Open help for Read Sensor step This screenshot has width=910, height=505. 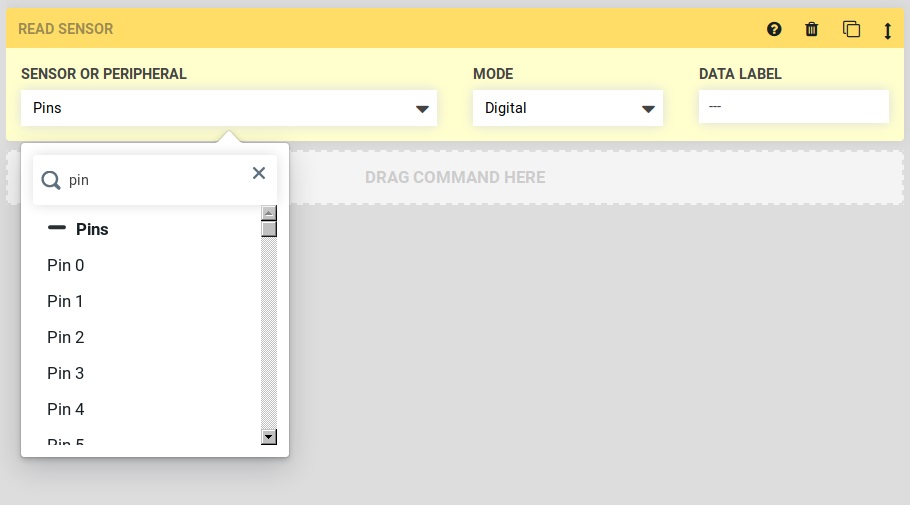click(x=774, y=29)
